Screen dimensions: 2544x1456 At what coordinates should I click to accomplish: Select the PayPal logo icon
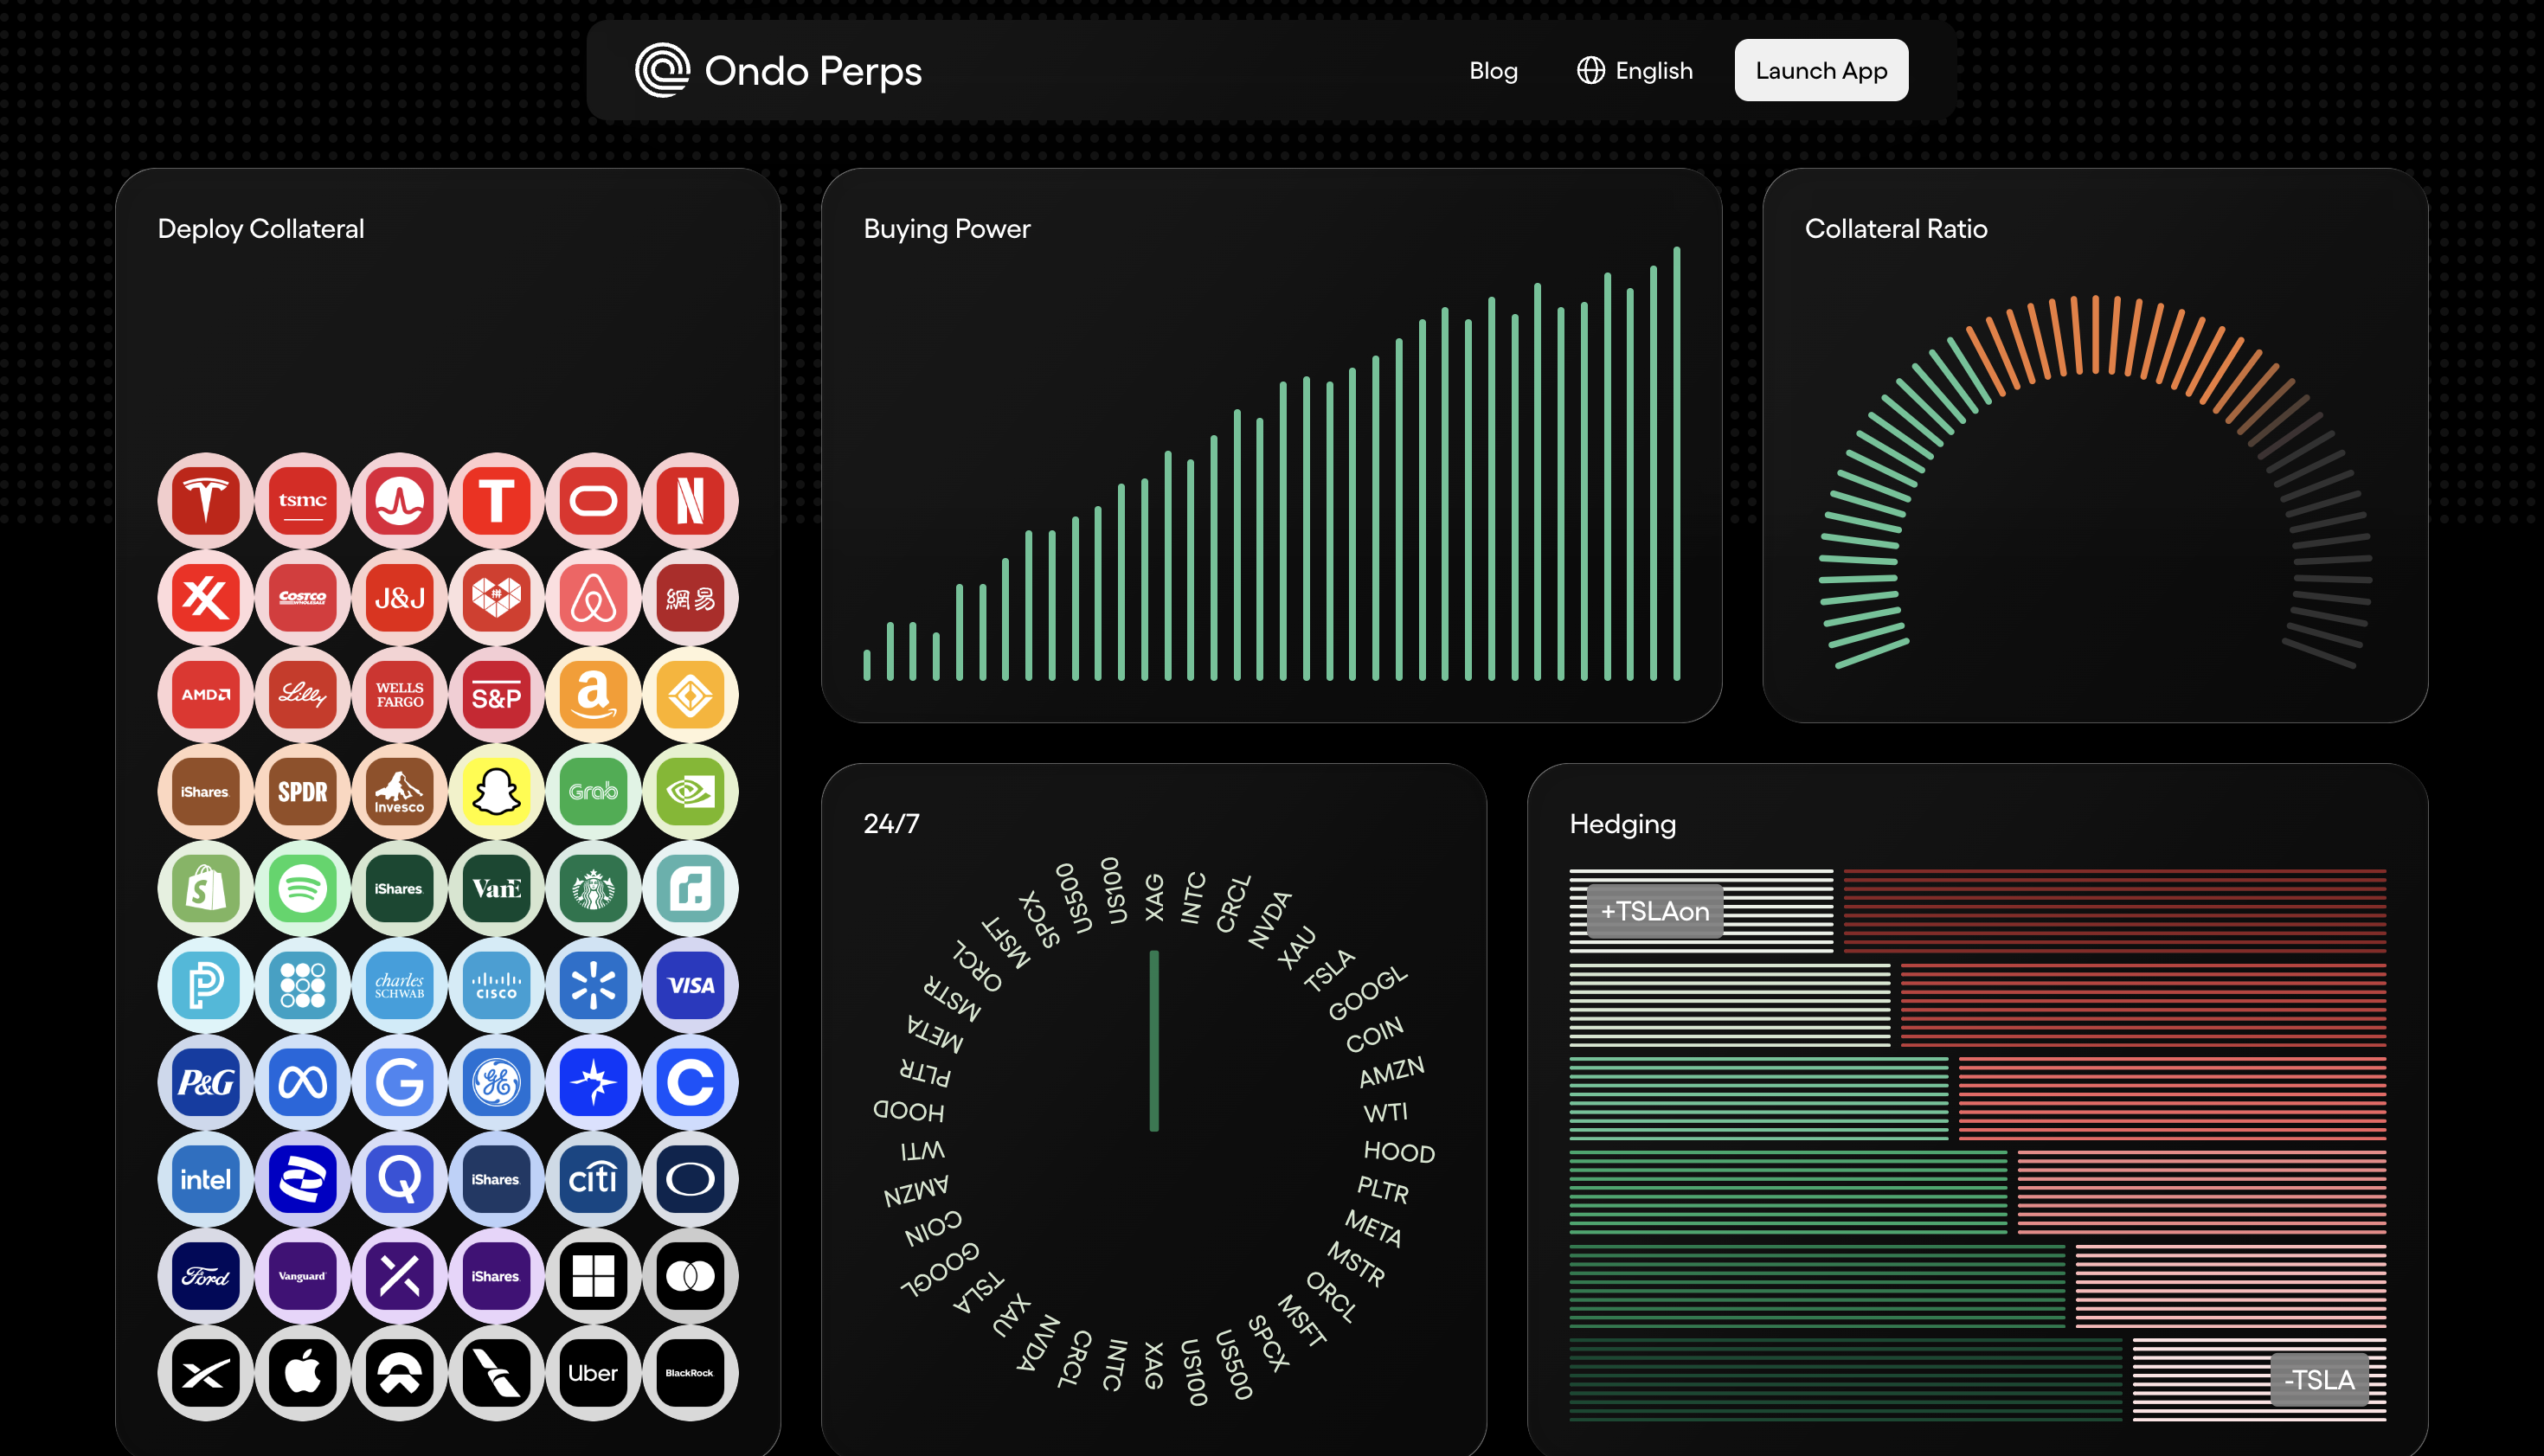pyautogui.click(x=205, y=985)
